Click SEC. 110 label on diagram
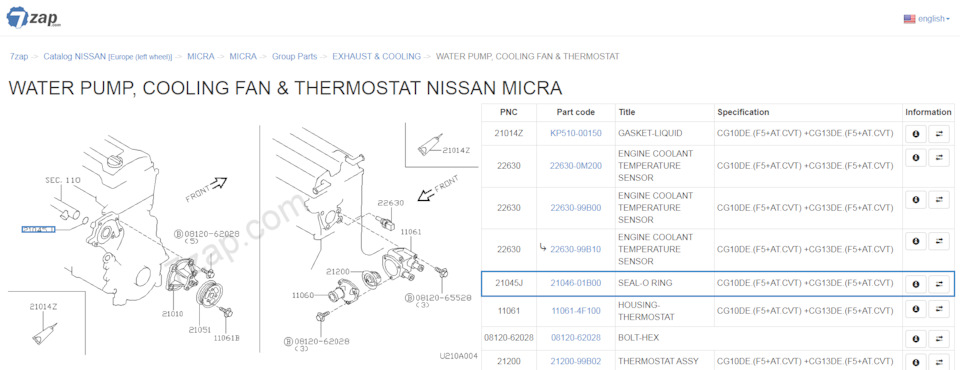Image resolution: width=960 pixels, height=370 pixels. (x=63, y=181)
